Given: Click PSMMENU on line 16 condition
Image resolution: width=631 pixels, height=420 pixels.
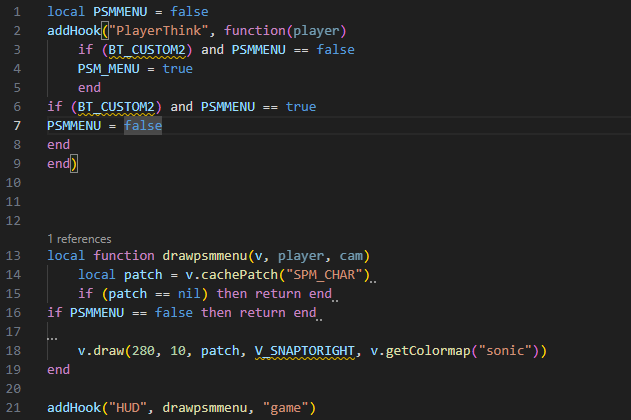Looking at the screenshot, I should [x=97, y=313].
